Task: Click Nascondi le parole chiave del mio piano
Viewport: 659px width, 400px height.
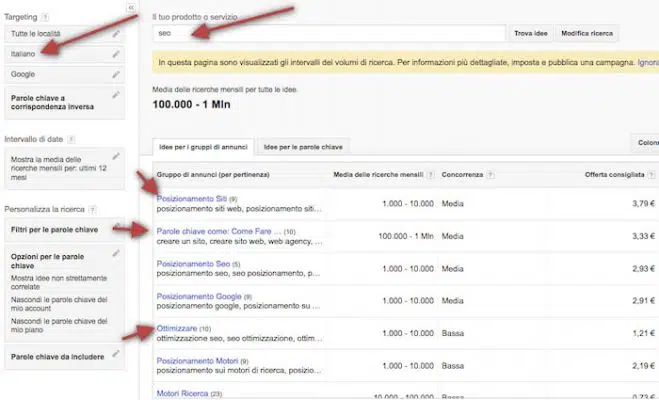Action: [59, 325]
